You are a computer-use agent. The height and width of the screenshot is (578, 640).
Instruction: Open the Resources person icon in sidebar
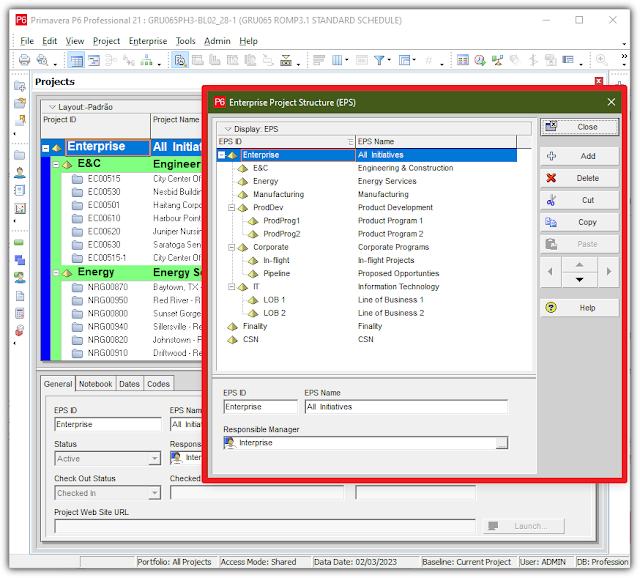tap(20, 173)
